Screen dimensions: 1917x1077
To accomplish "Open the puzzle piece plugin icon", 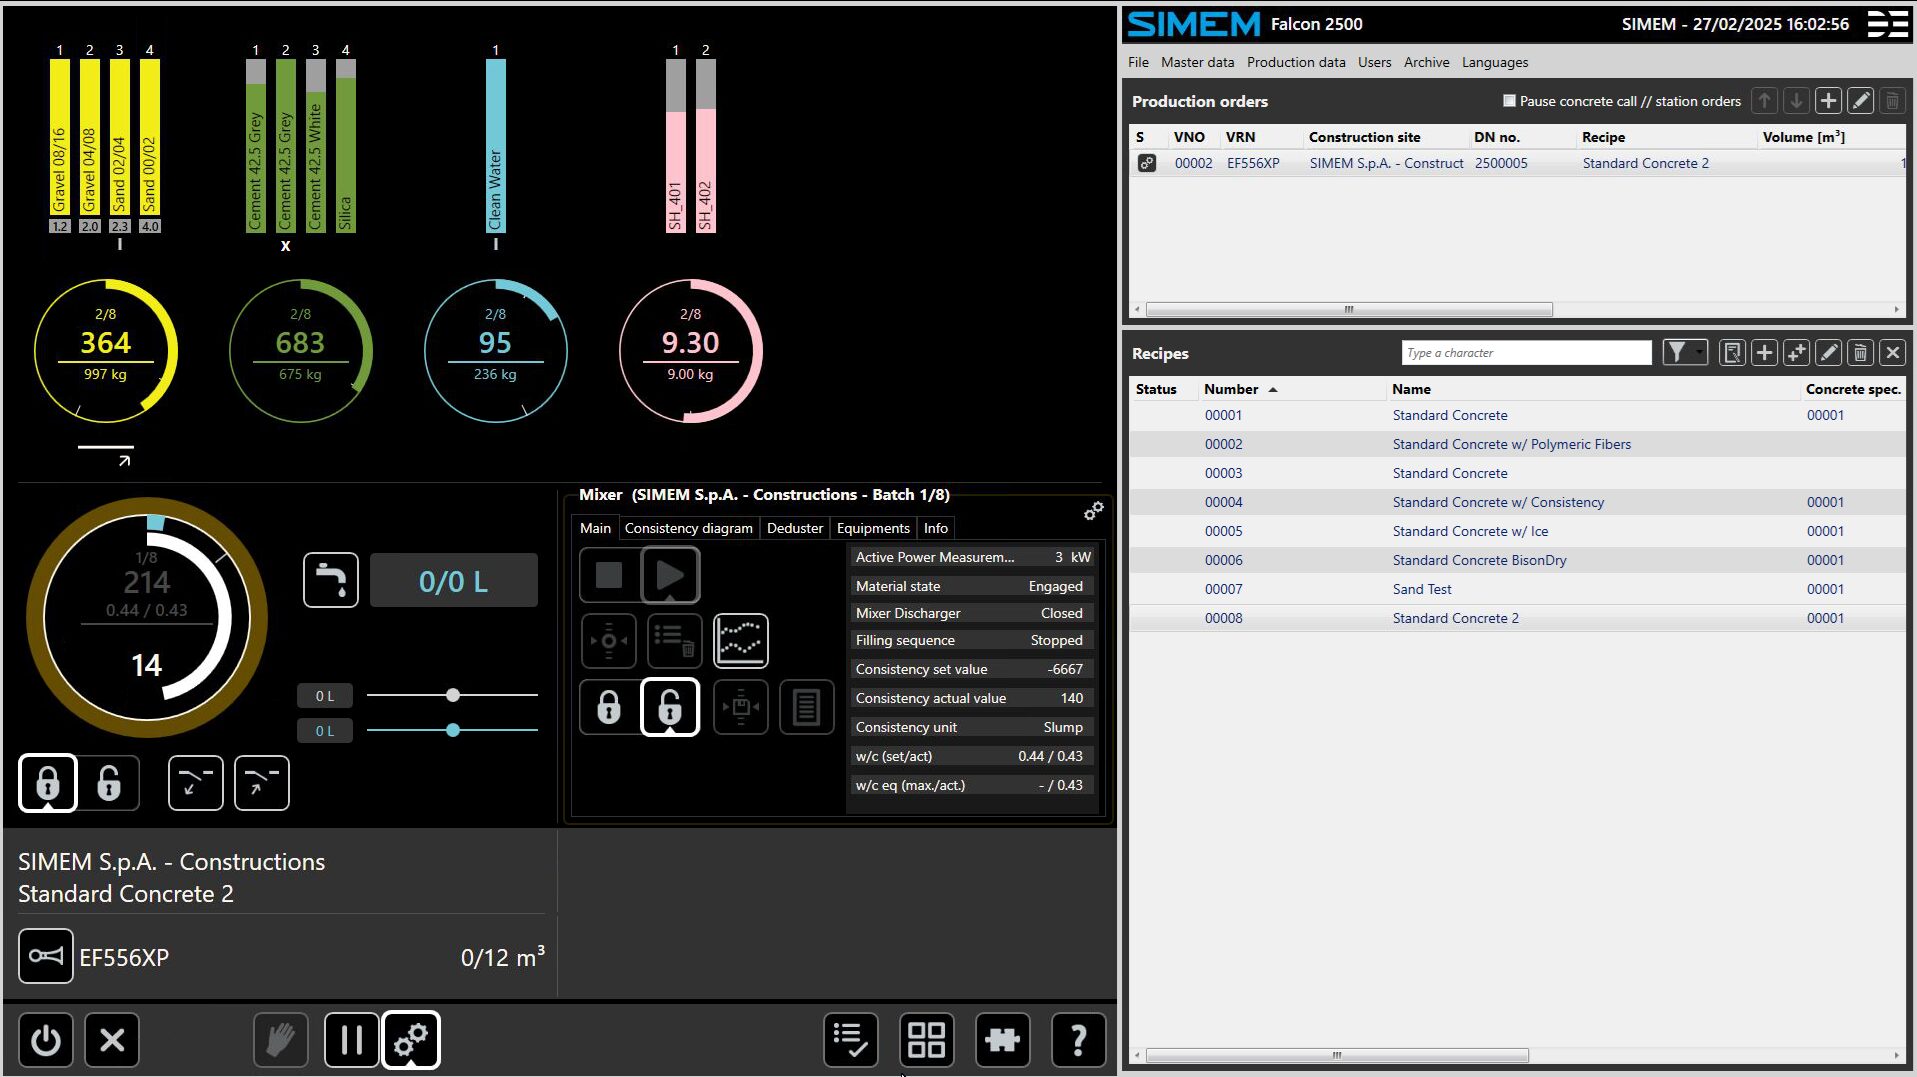I will point(1002,1040).
